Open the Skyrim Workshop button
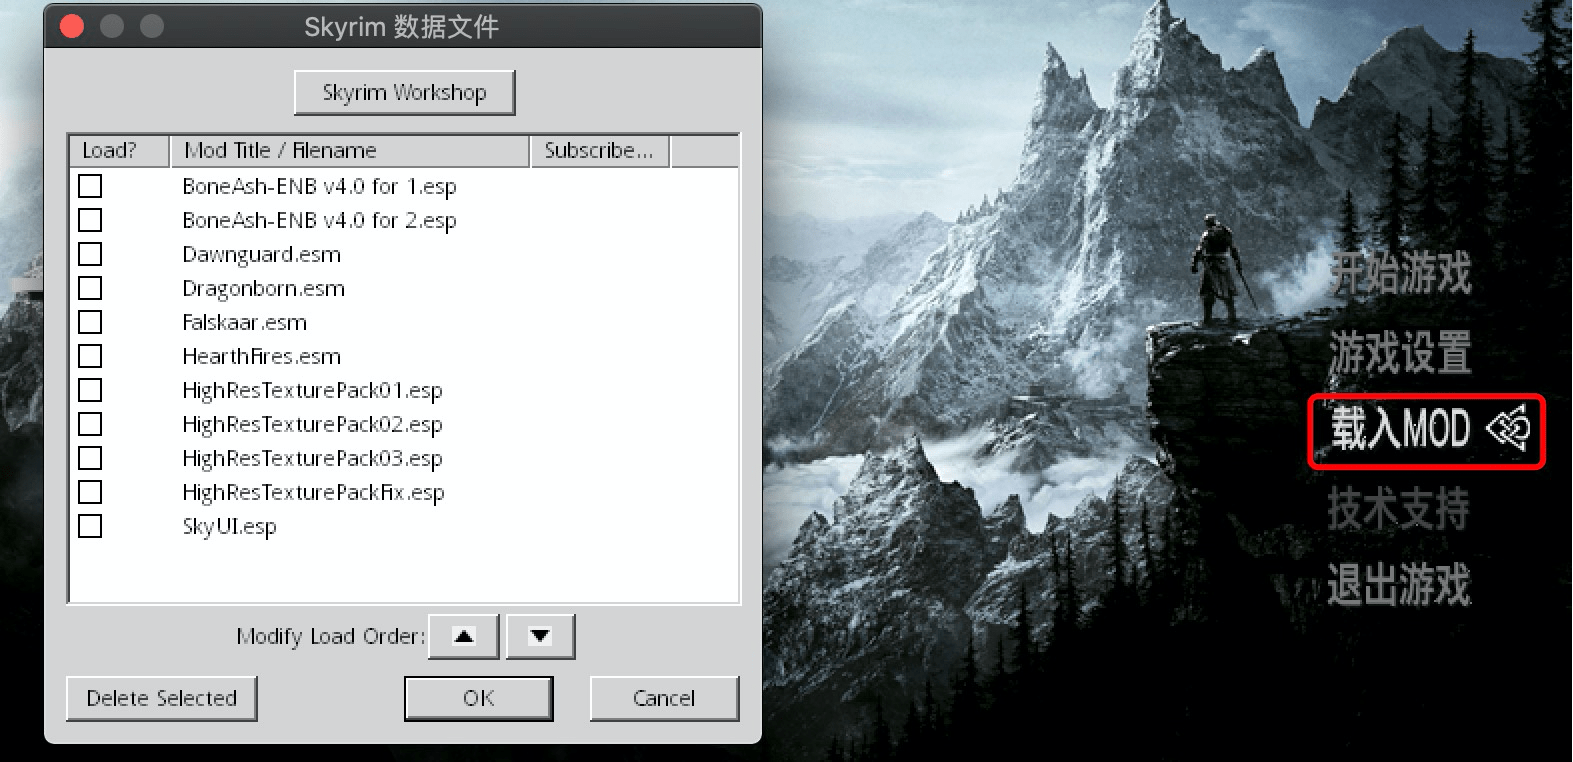Screen dimensions: 1573x762 404,93
